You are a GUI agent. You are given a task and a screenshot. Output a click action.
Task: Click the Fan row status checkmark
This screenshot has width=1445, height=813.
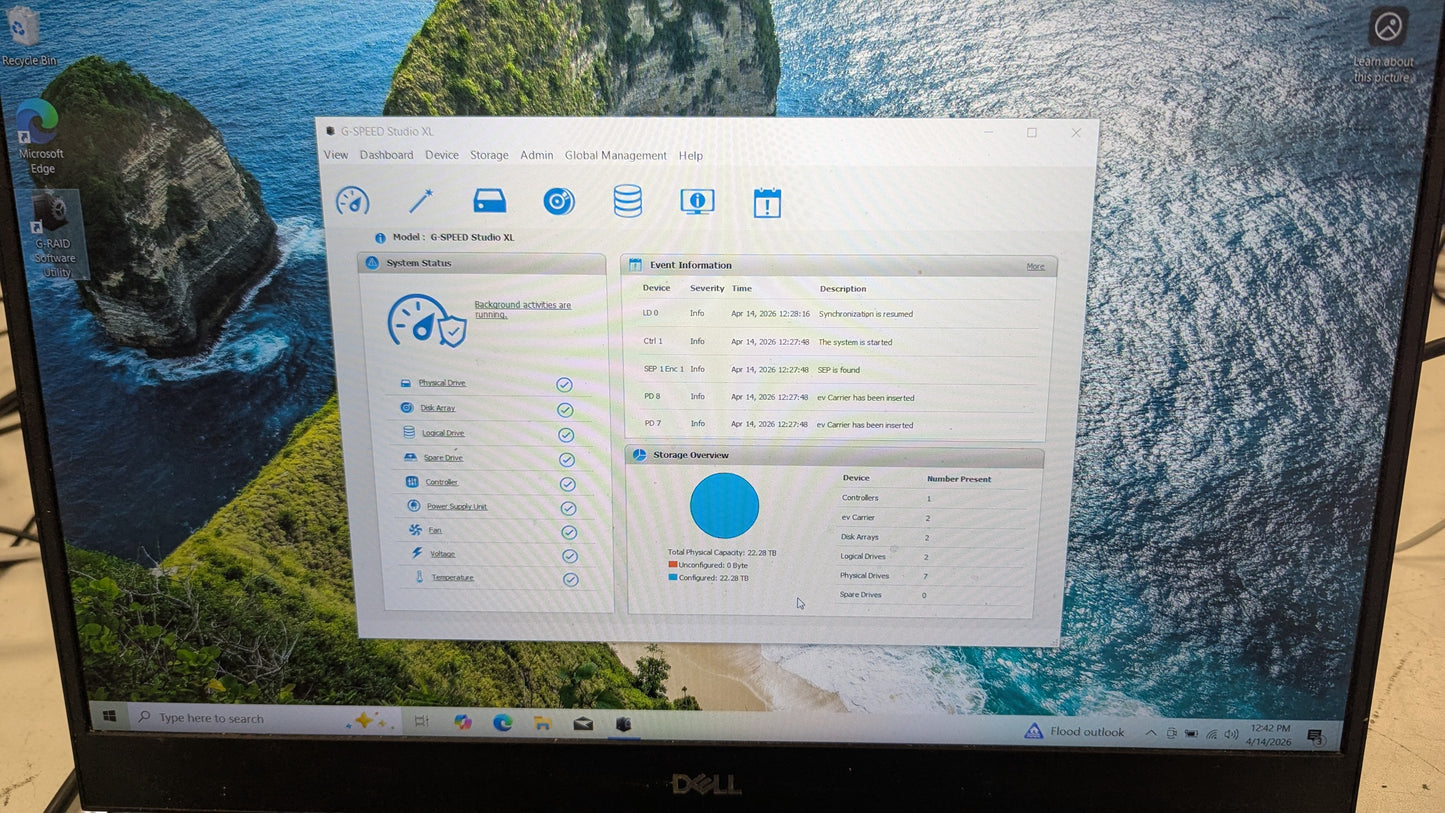[x=569, y=533]
